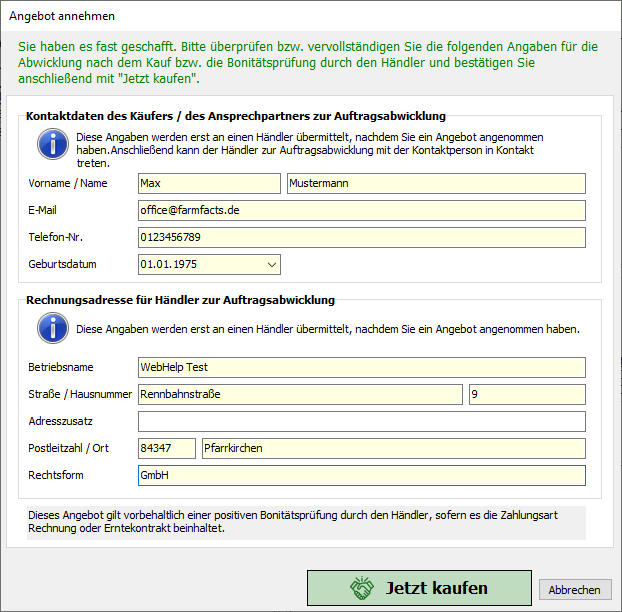Click the Rechnungsadresse für Händler heading
This screenshot has height=612, width=622.
click(180, 300)
